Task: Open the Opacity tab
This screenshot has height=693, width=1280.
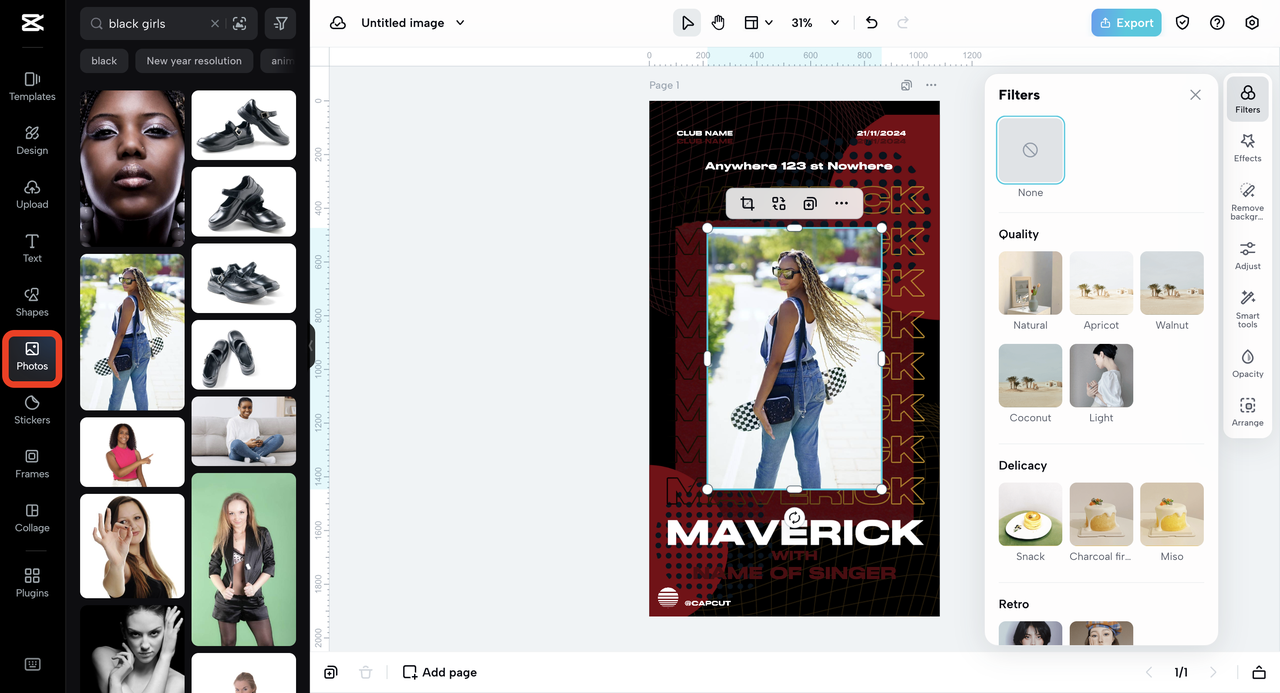Action: (x=1248, y=363)
